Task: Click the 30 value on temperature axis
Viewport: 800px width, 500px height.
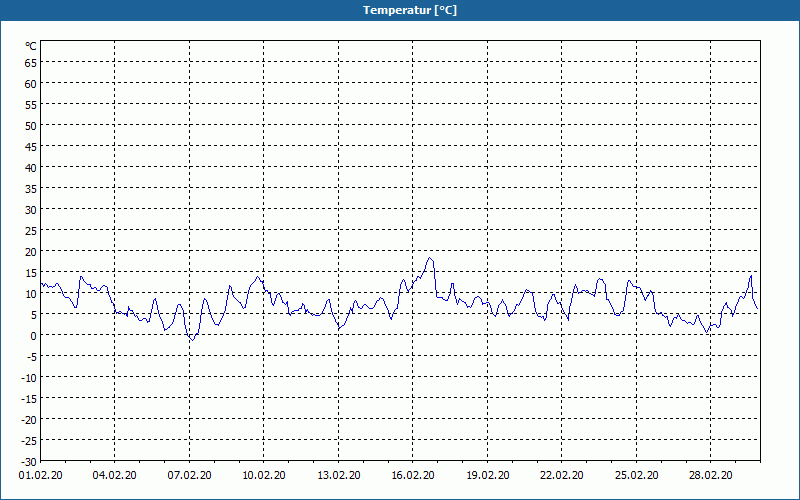Action: [x=31, y=210]
